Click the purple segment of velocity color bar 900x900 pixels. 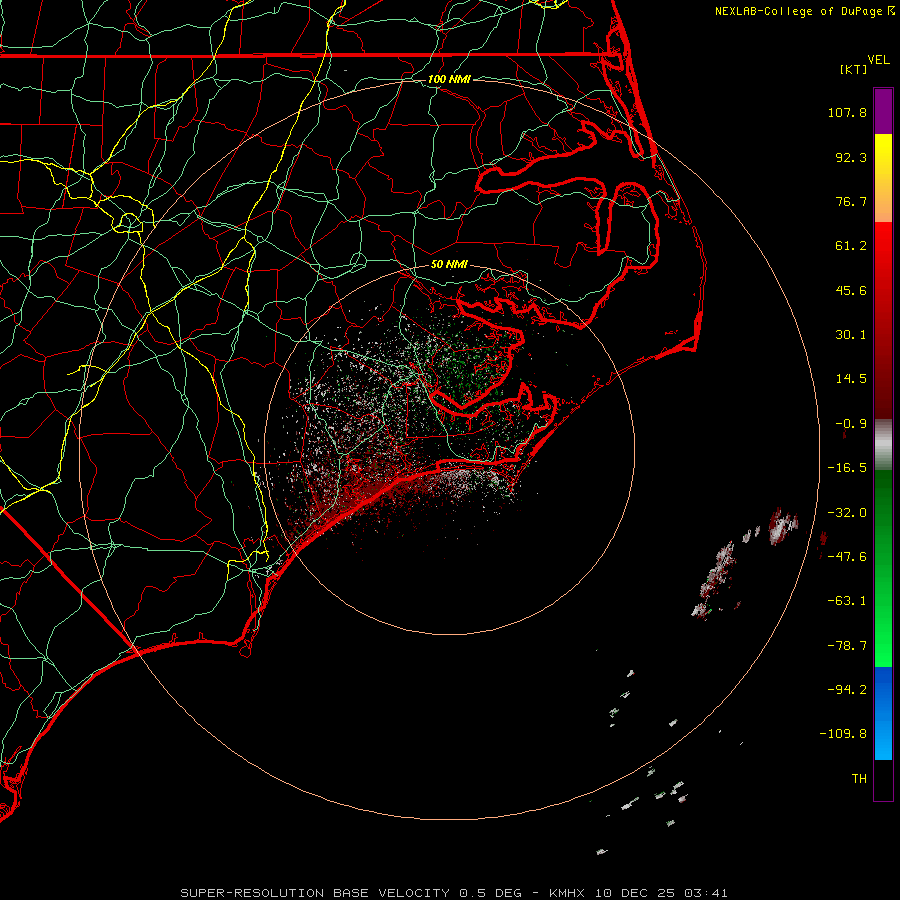[x=883, y=111]
